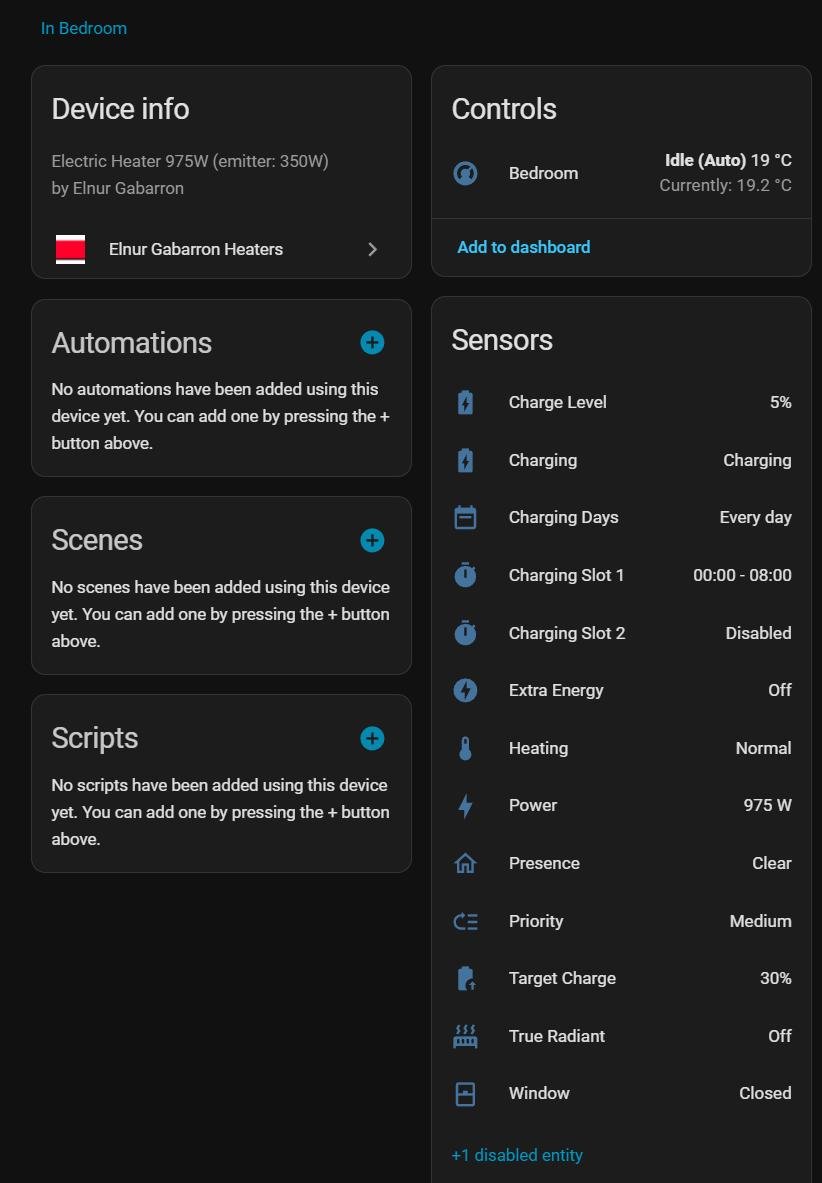The height and width of the screenshot is (1183, 822).
Task: Click the red Elnur Gabarron logo
Action: click(x=70, y=250)
